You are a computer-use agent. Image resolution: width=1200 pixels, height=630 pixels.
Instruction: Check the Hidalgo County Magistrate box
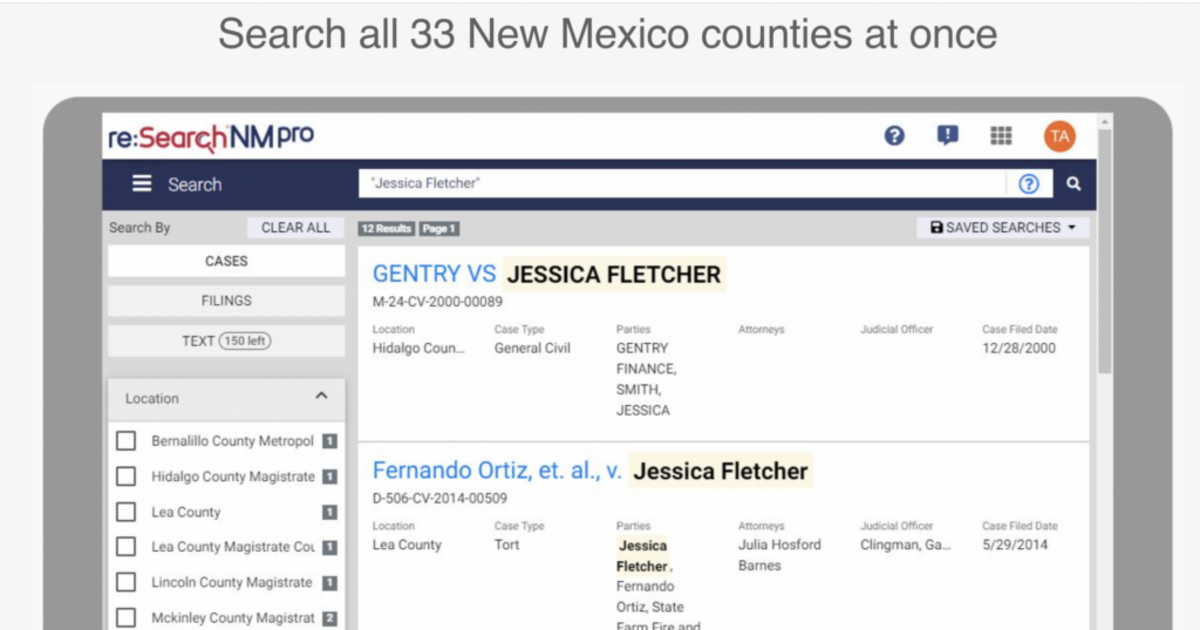[126, 476]
